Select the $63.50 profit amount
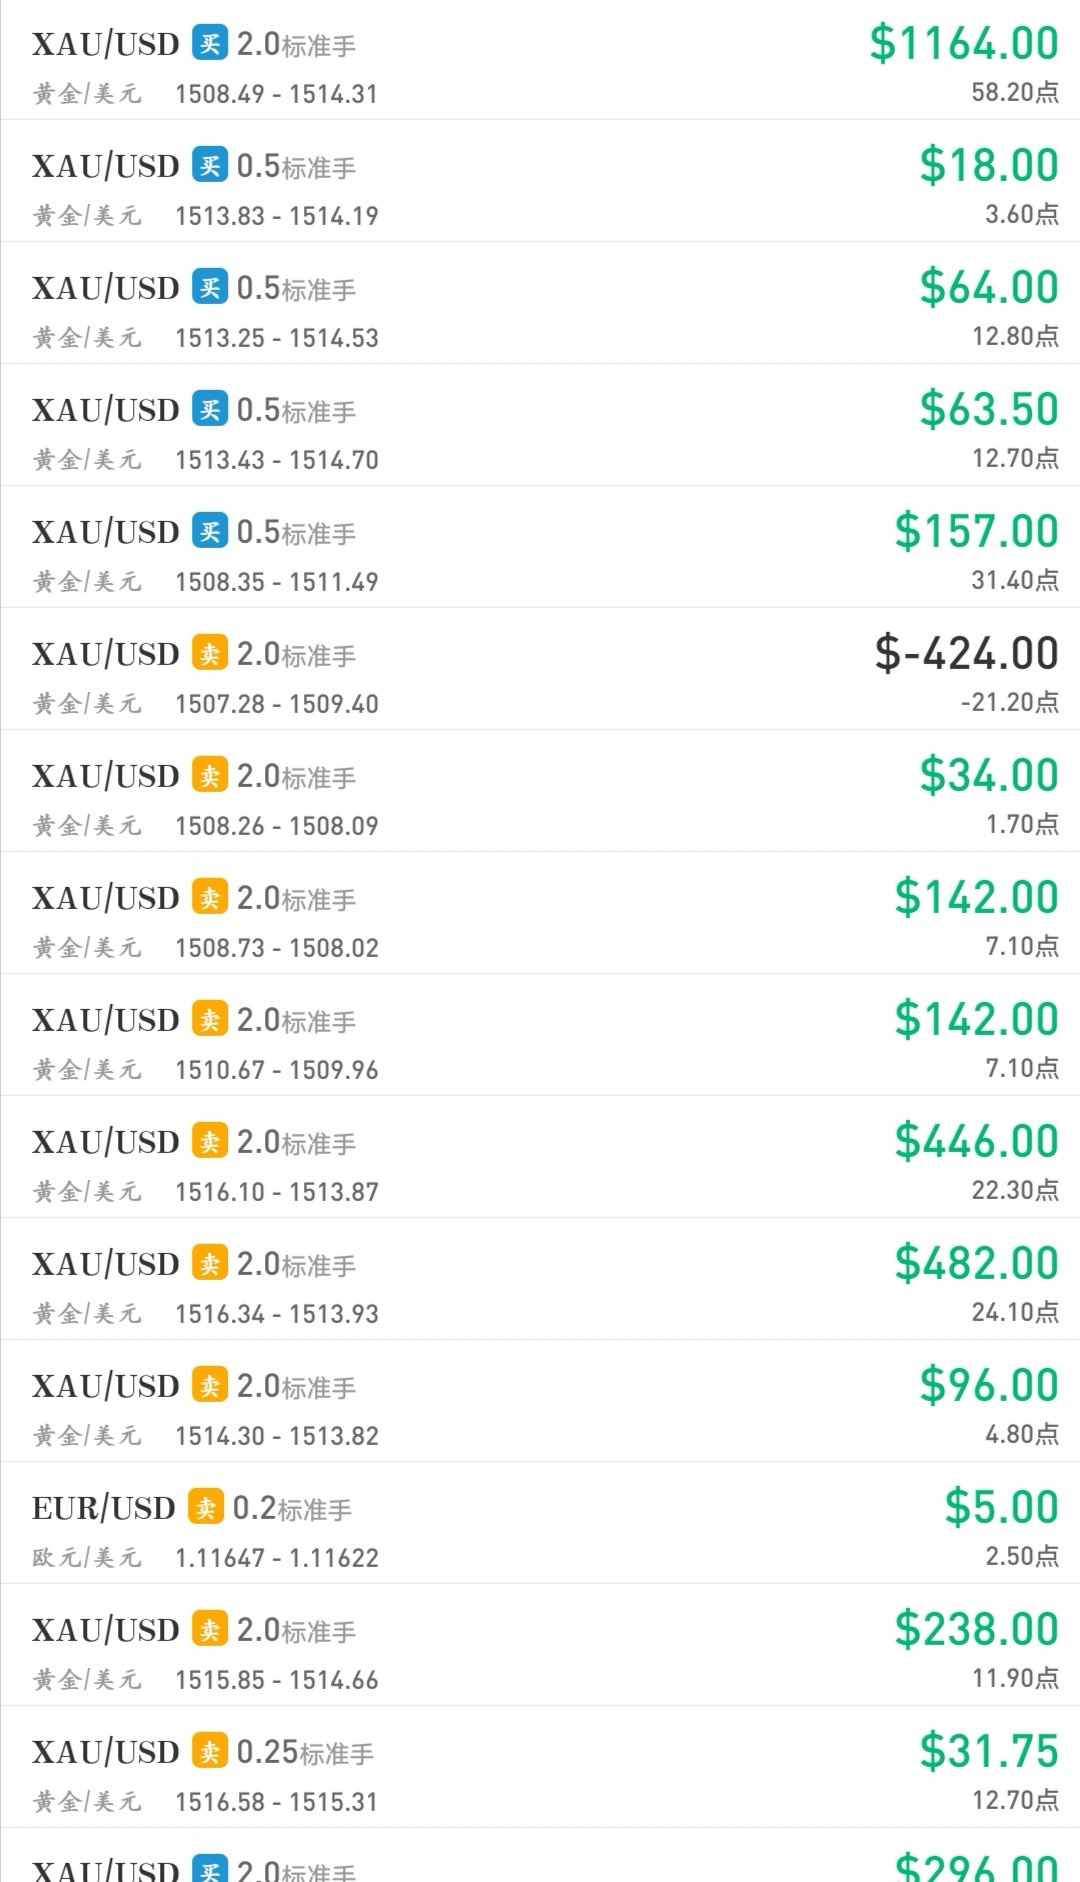This screenshot has height=1882, width=1080. (x=989, y=409)
